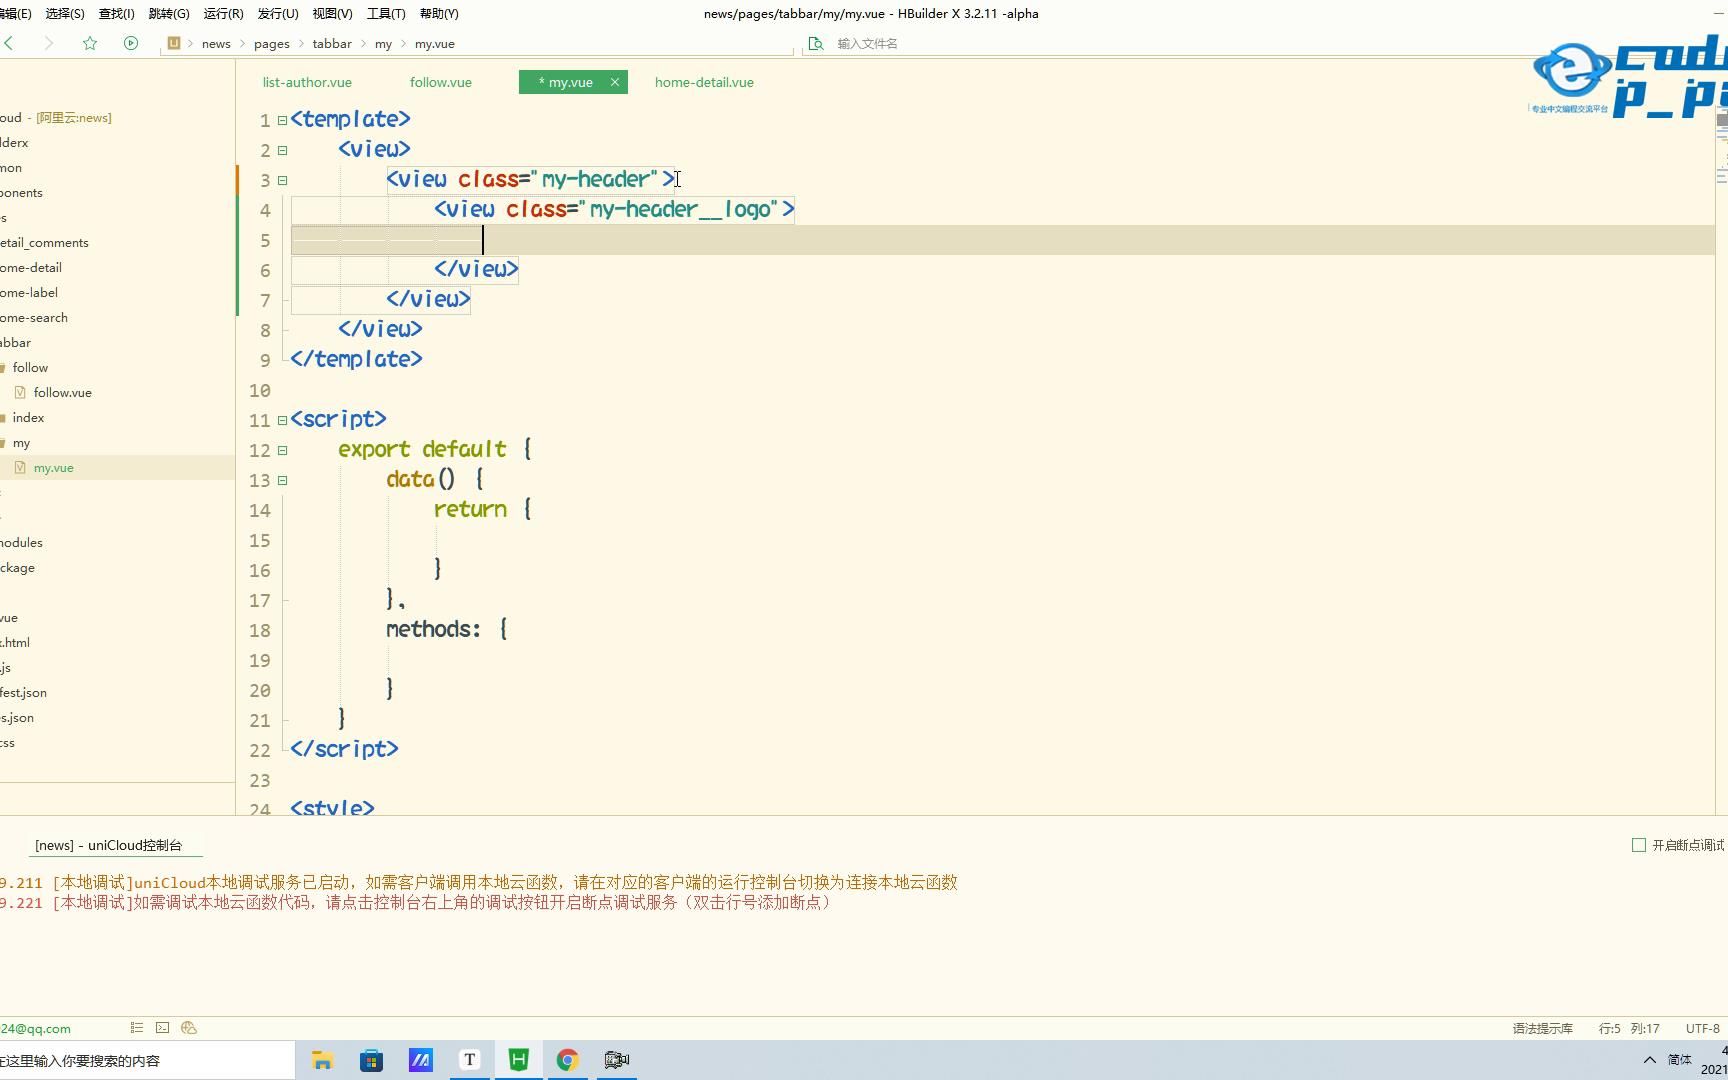Enable the 开启断点调试 checkbox
This screenshot has height=1080, width=1728.
pos(1638,845)
